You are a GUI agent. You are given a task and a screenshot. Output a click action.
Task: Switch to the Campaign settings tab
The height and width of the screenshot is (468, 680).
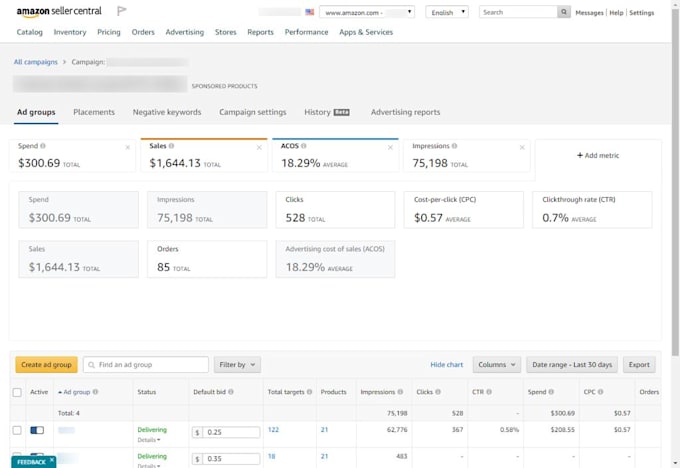[253, 112]
